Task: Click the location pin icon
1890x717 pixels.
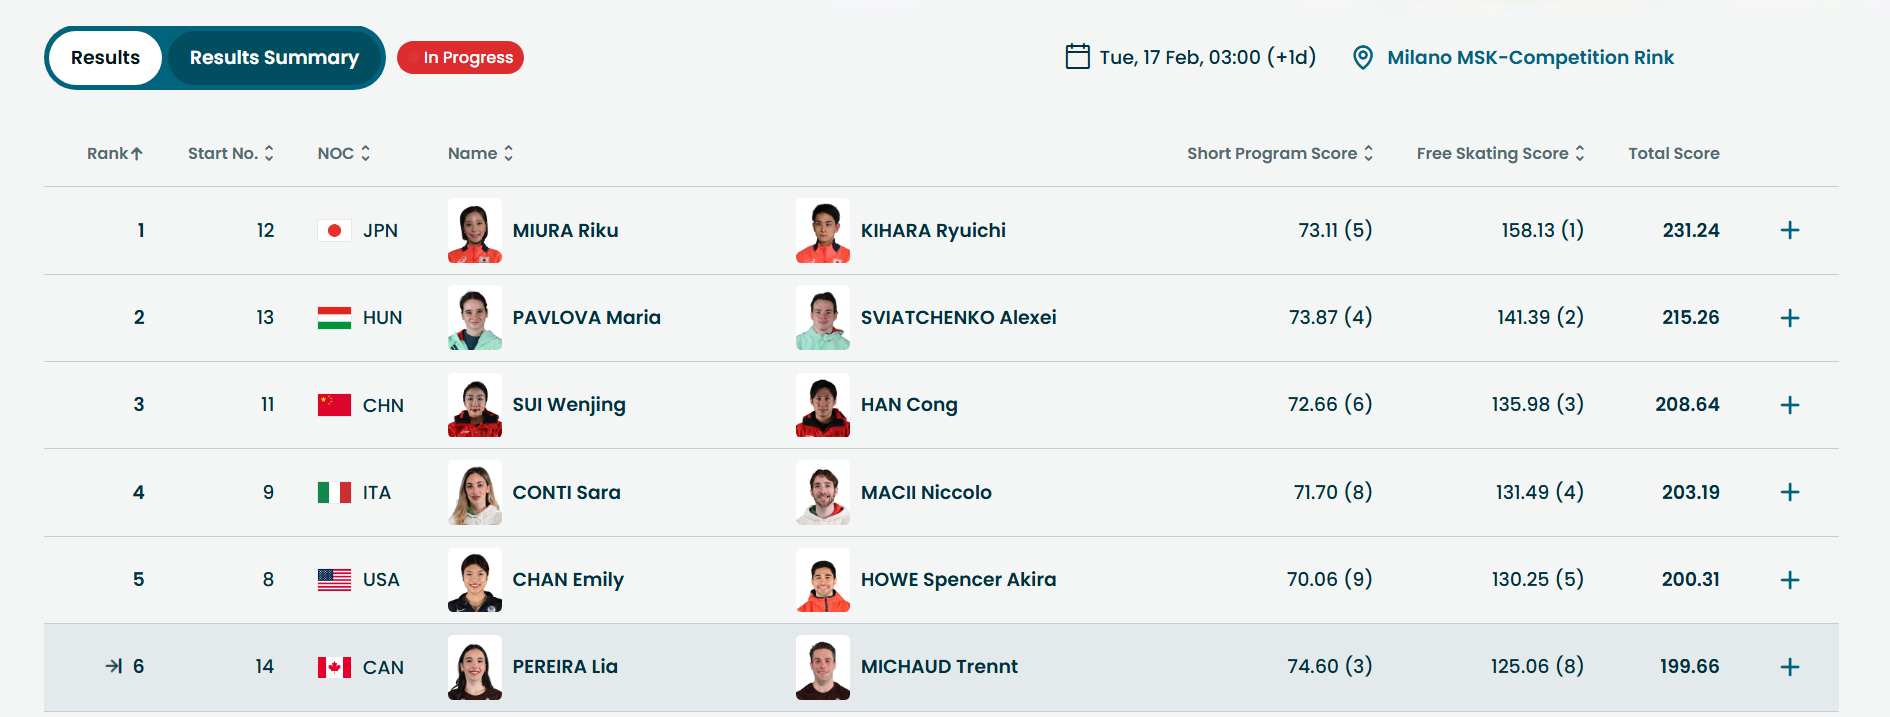Action: [1362, 57]
